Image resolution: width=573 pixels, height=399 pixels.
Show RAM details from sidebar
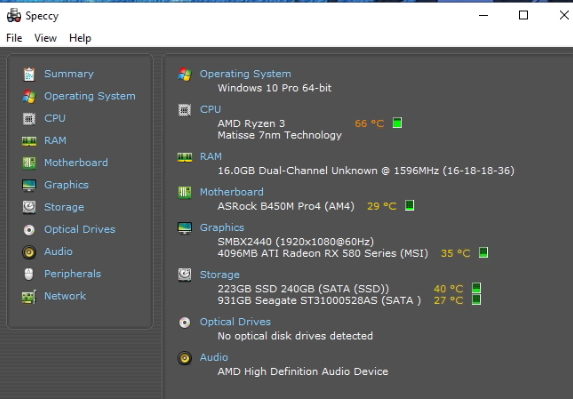(x=55, y=141)
